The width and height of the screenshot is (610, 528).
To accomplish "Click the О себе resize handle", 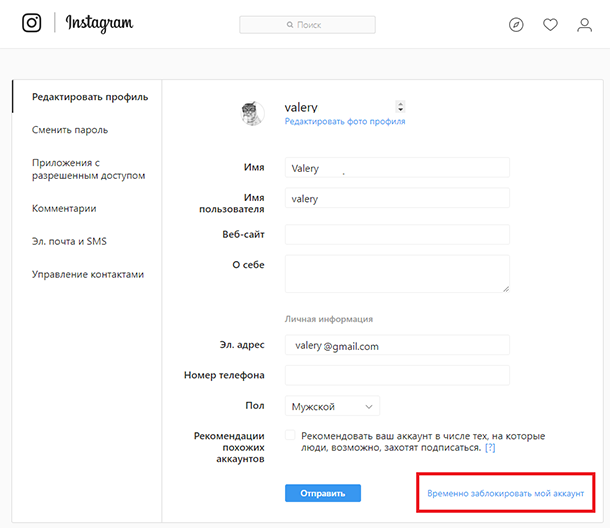I will pos(506,289).
